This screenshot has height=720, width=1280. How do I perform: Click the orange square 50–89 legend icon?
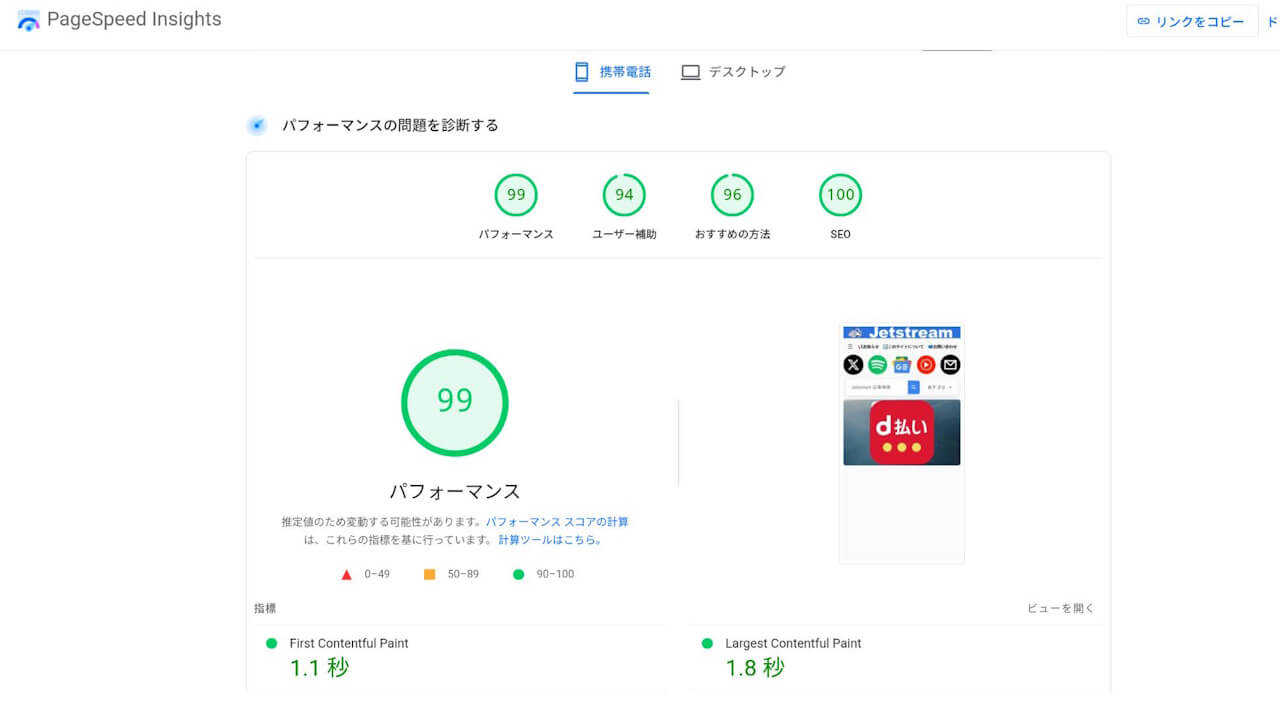click(429, 574)
